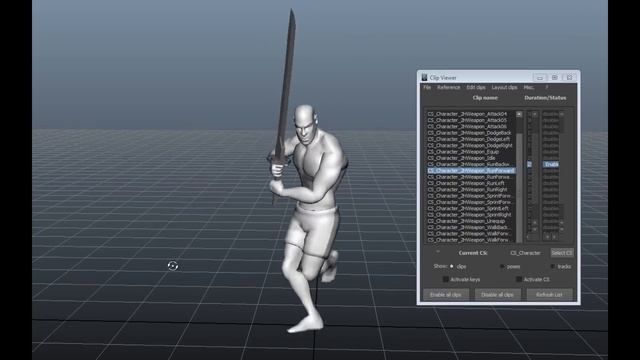
Task: Click the Duration/Status column header
Action: 545,98
